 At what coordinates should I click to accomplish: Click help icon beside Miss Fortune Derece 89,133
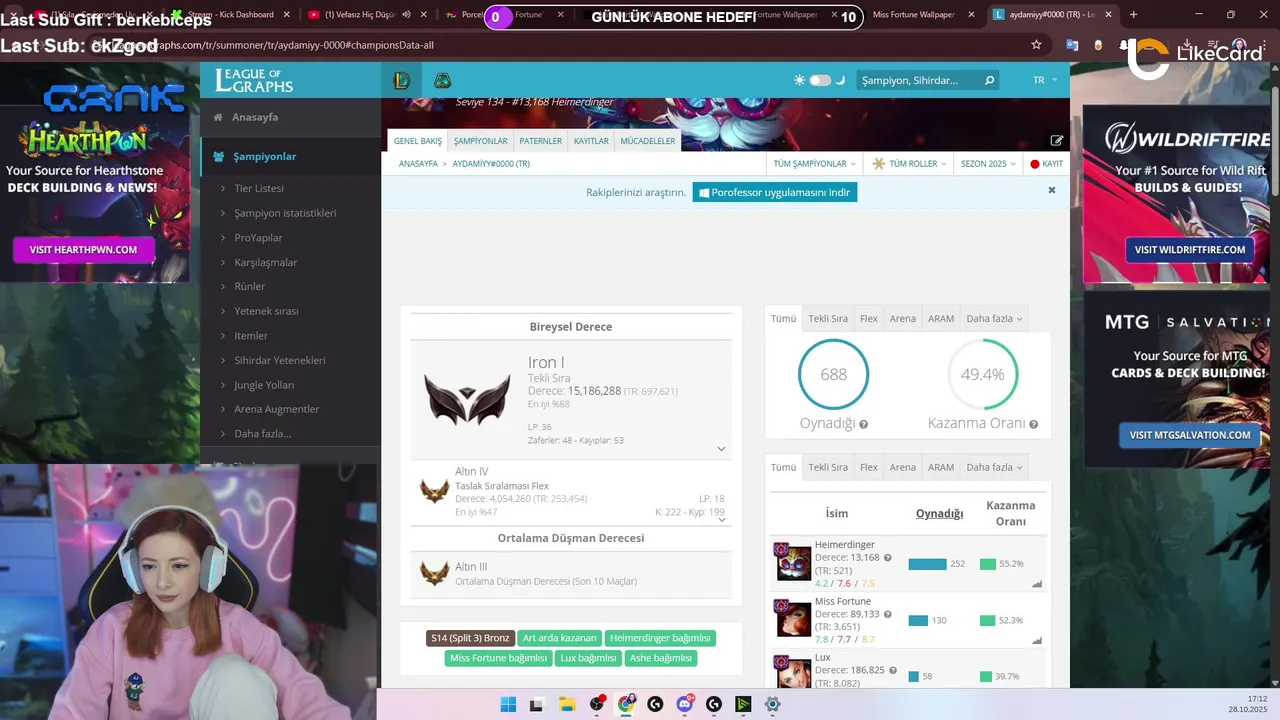point(887,615)
